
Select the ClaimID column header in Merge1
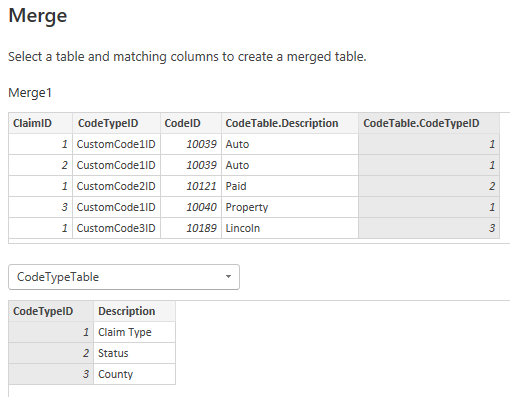pos(40,123)
